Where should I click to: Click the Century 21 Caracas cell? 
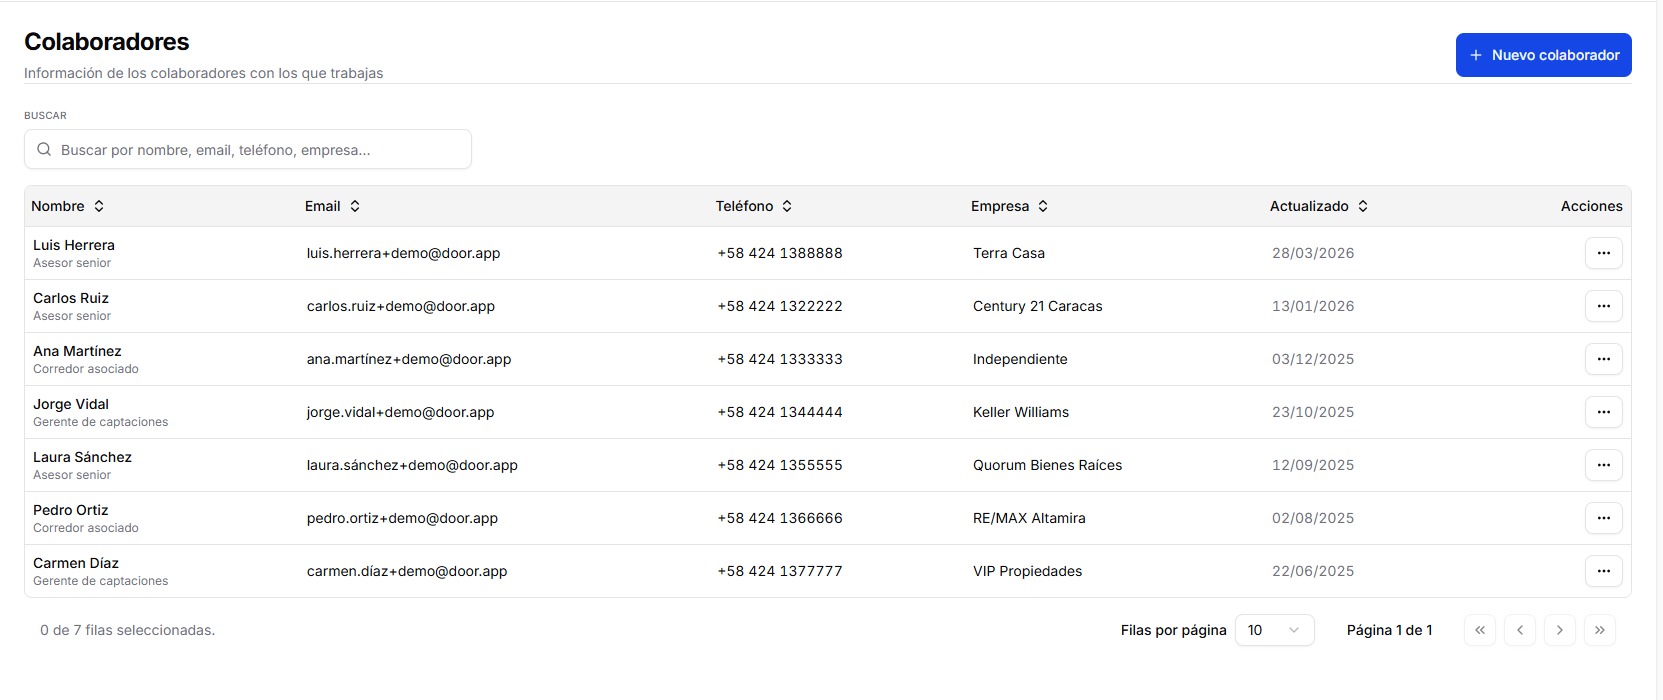[1038, 306]
